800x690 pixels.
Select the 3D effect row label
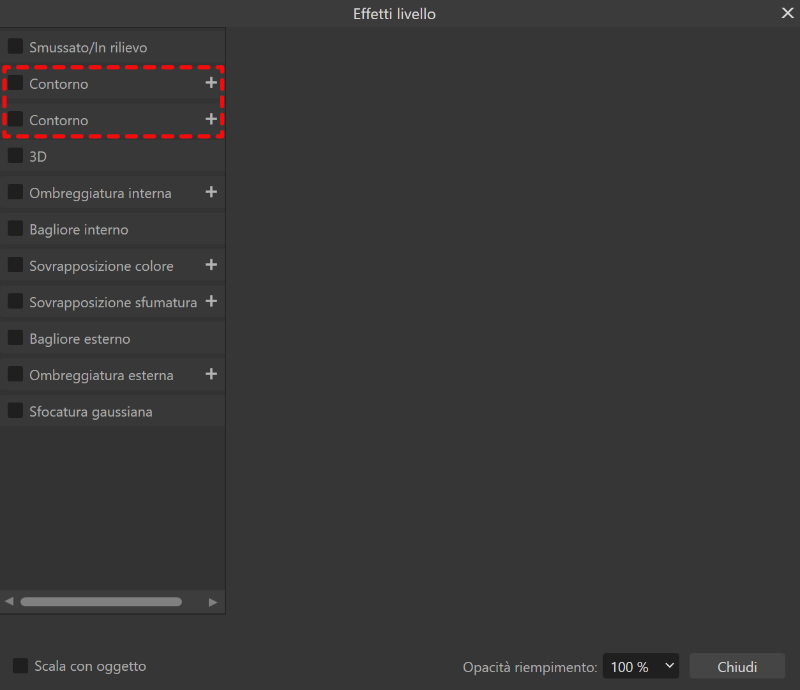[x=38, y=157]
